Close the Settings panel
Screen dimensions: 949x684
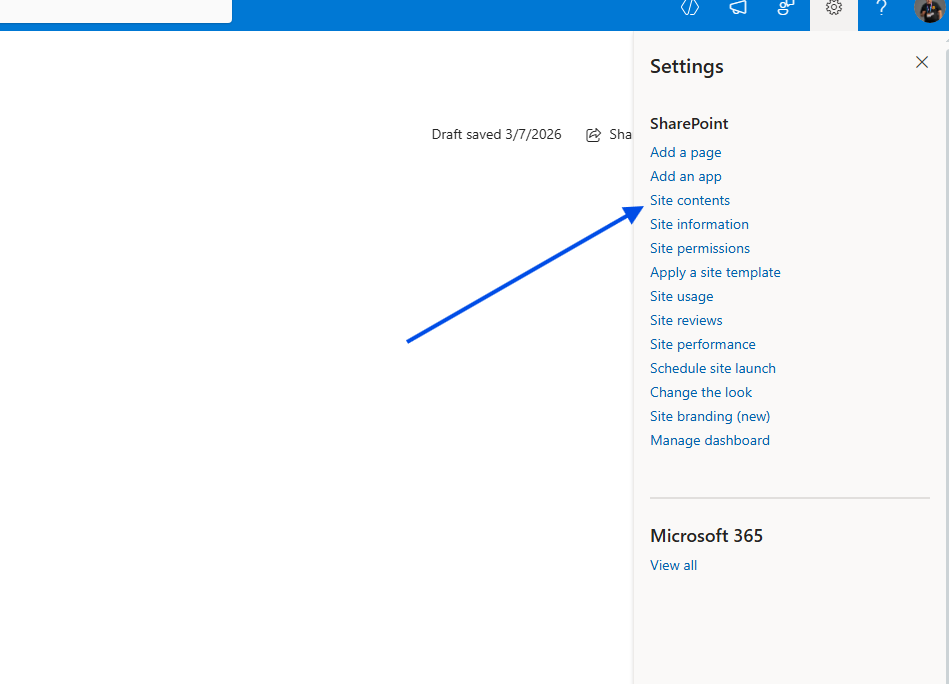coord(922,63)
